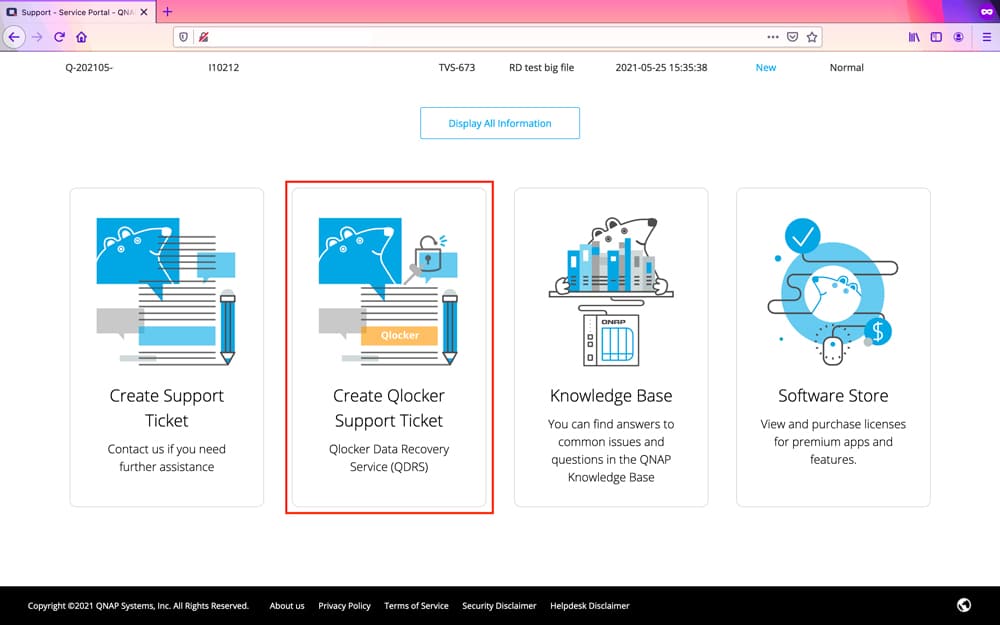Toggle the sidebar view icon
1000x625 pixels.
[x=936, y=37]
